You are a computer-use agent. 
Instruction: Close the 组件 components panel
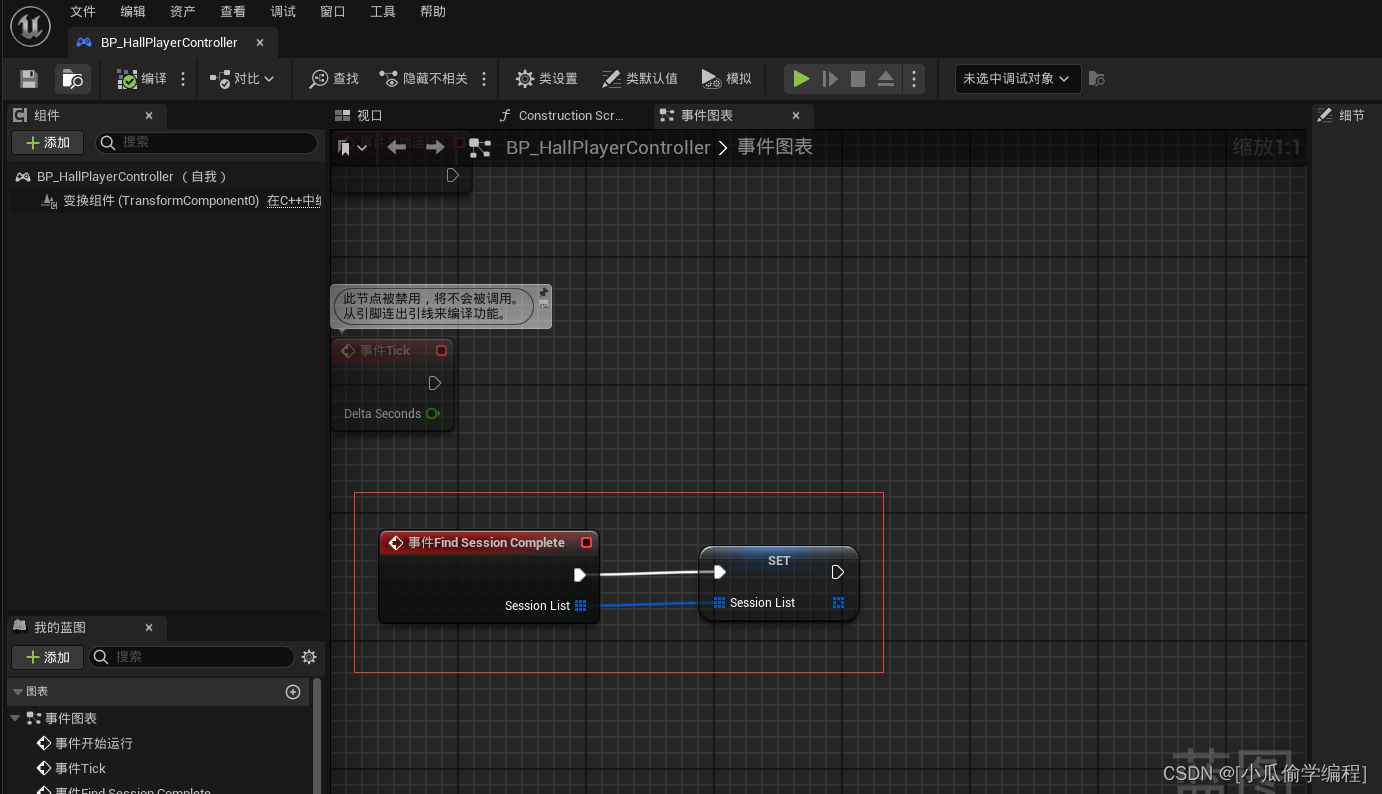click(x=149, y=115)
